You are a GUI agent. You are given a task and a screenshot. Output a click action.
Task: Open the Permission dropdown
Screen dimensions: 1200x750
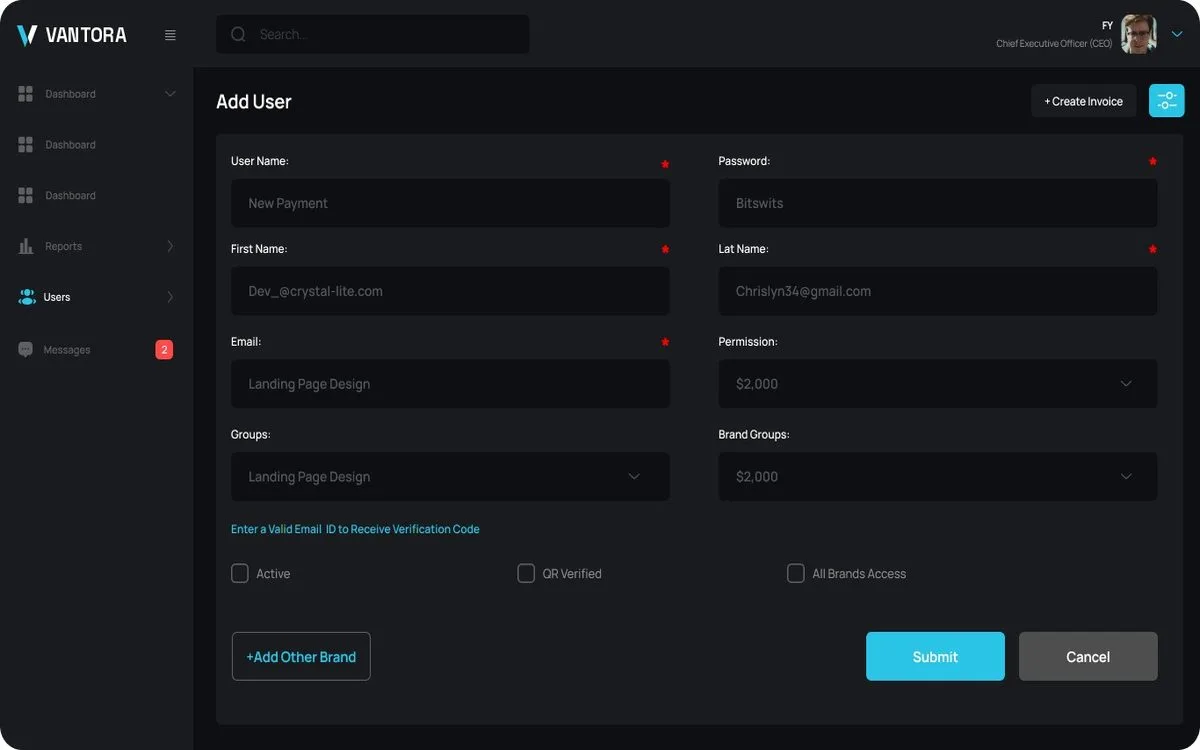coord(938,384)
